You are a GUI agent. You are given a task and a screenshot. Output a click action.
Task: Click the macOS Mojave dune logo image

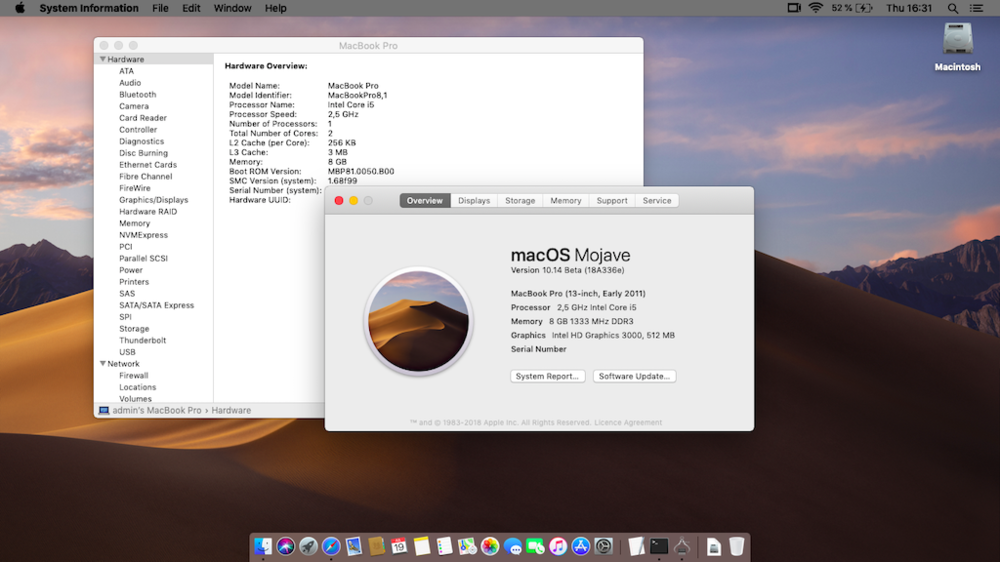[418, 321]
